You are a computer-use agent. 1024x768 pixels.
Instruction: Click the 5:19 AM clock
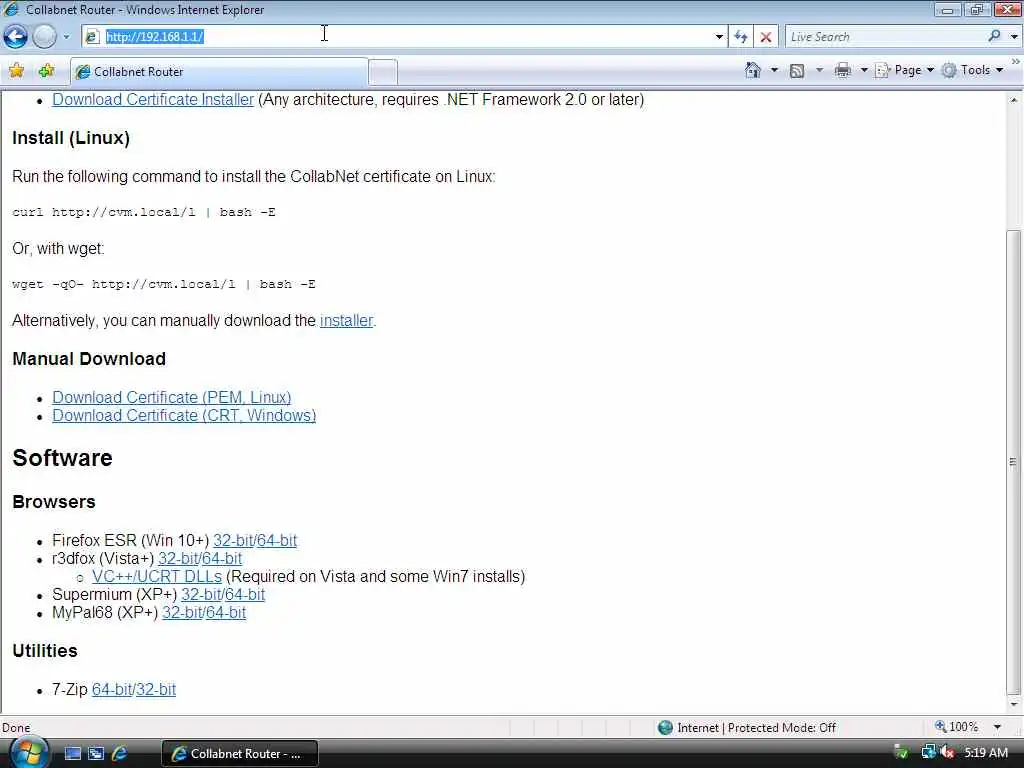pos(986,753)
